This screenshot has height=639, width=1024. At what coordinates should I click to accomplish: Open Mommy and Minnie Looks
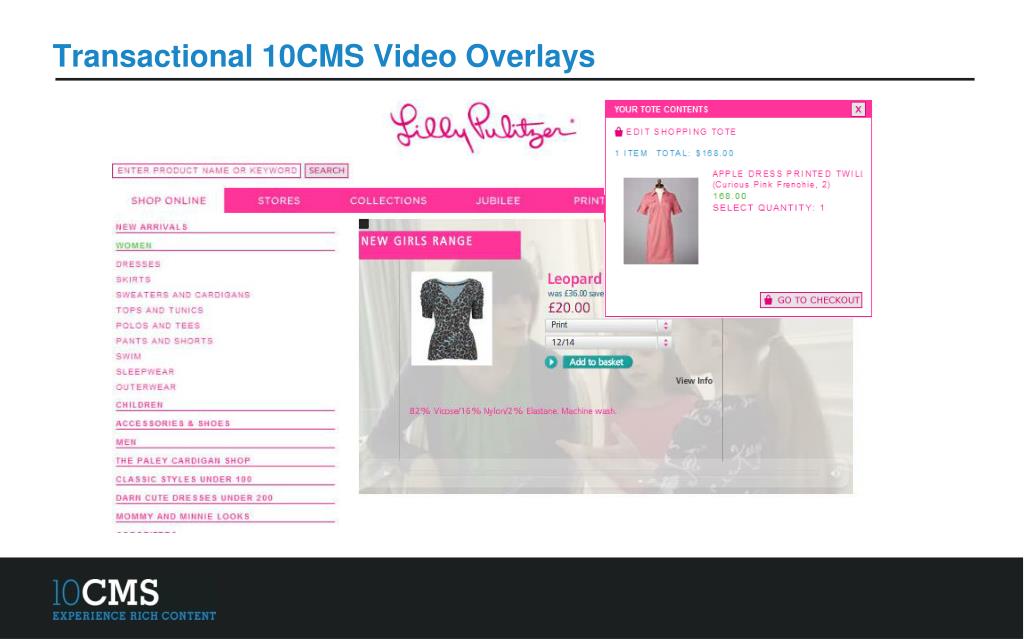(183, 516)
